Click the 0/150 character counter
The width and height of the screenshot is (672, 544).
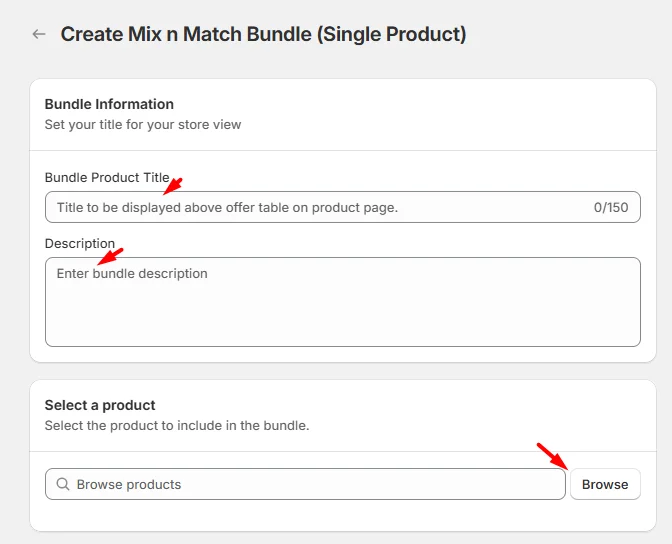(x=611, y=207)
